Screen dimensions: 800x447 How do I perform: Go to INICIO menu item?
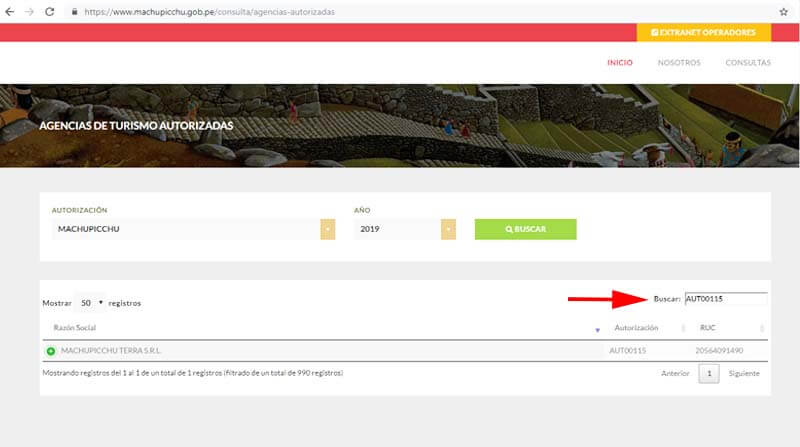point(620,63)
